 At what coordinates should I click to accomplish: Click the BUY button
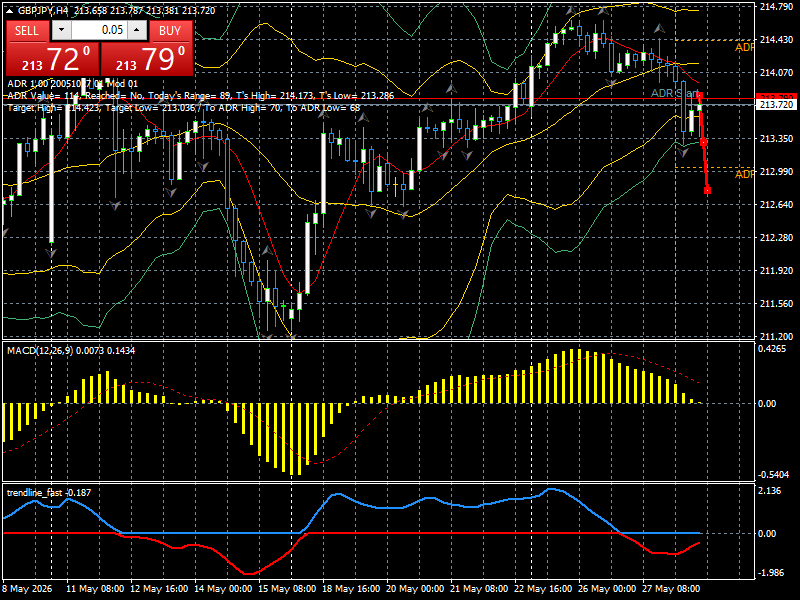170,31
